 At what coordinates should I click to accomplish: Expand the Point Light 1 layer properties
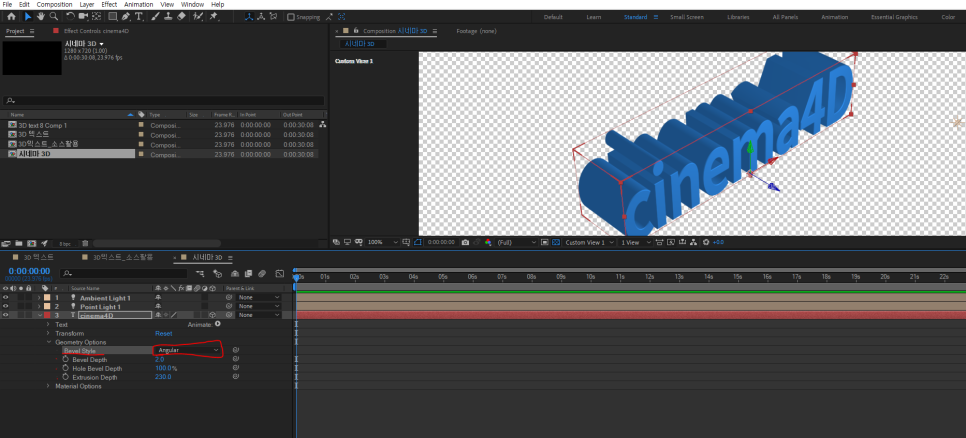[x=39, y=306]
